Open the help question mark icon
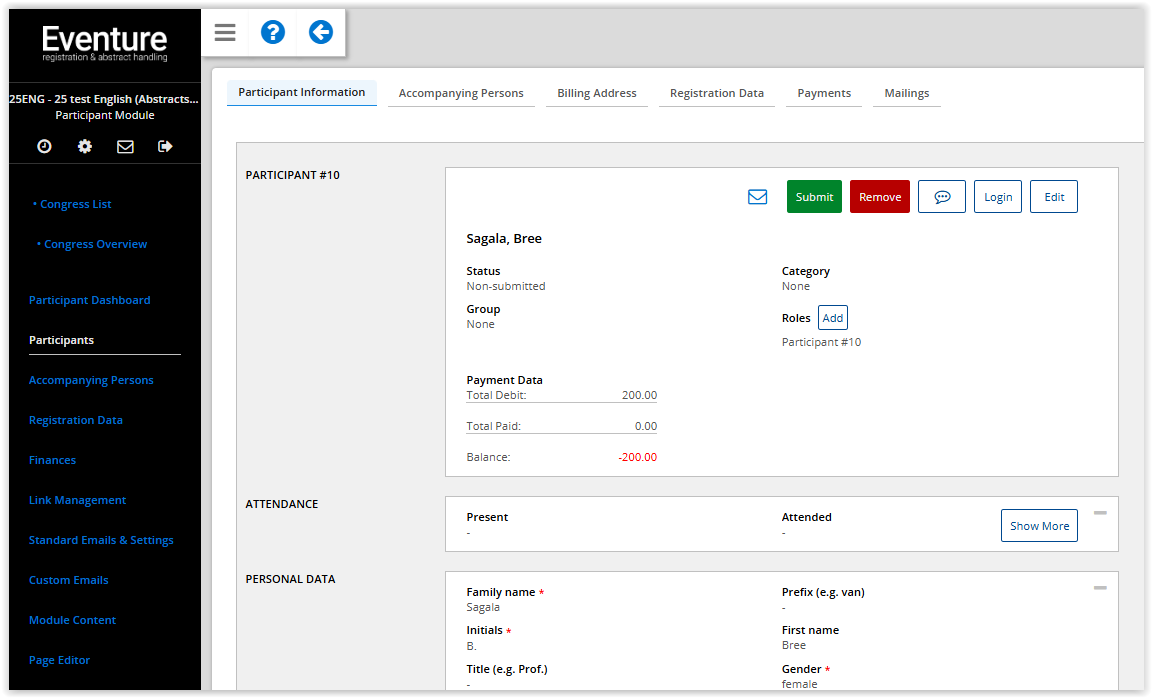 click(x=272, y=33)
